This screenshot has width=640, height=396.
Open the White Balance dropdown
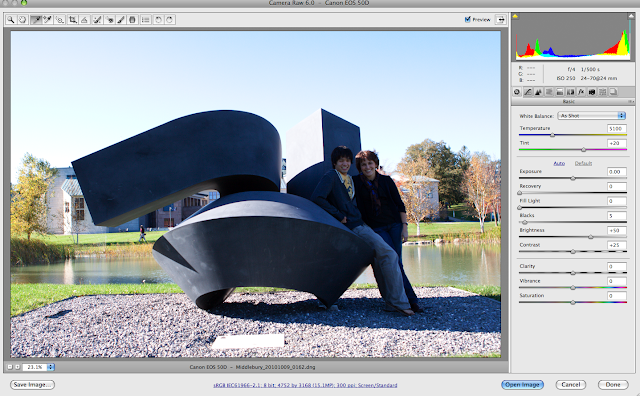(591, 116)
